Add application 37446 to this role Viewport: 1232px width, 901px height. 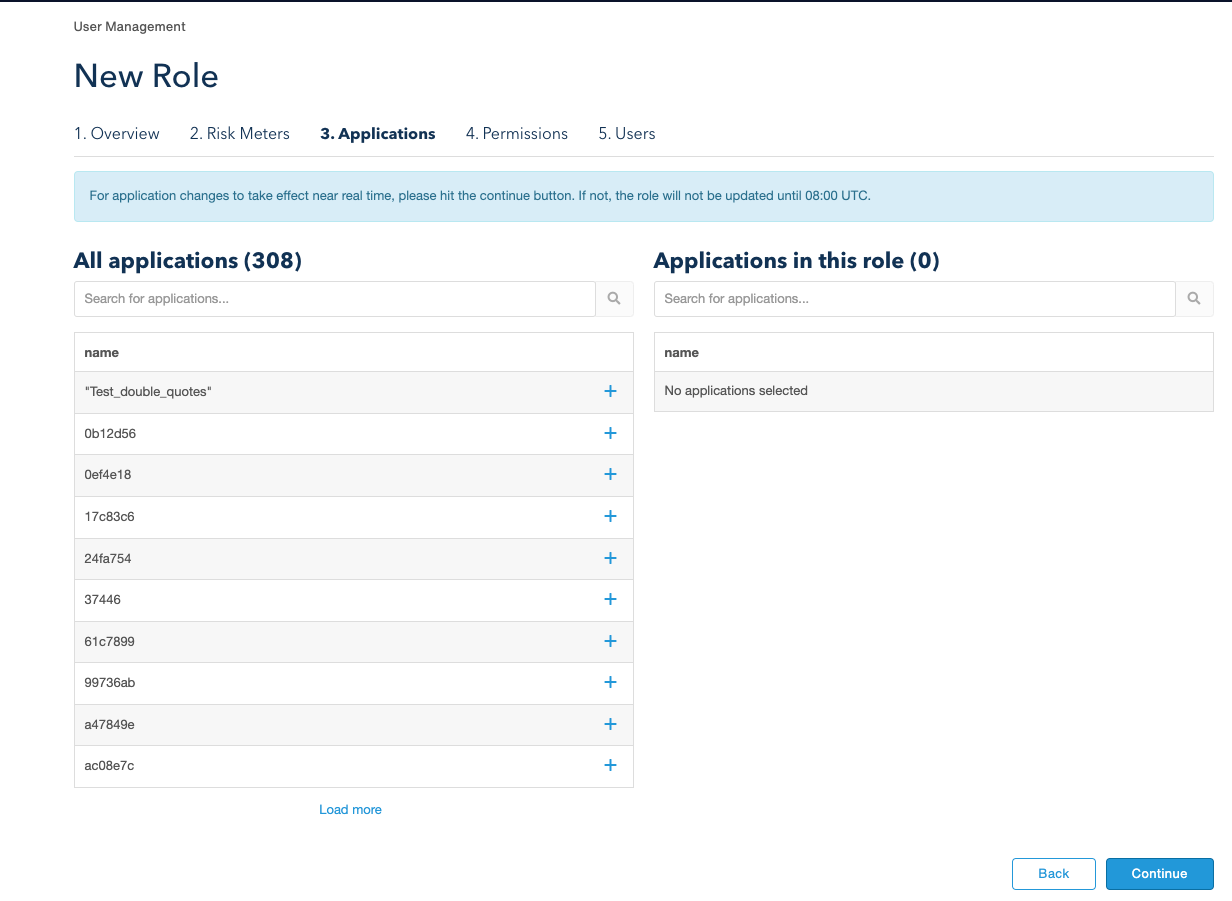tap(610, 600)
